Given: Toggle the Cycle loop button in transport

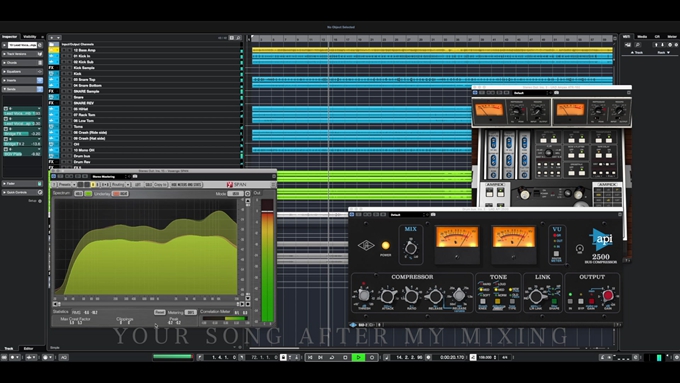Looking at the screenshot, I should 332,357.
